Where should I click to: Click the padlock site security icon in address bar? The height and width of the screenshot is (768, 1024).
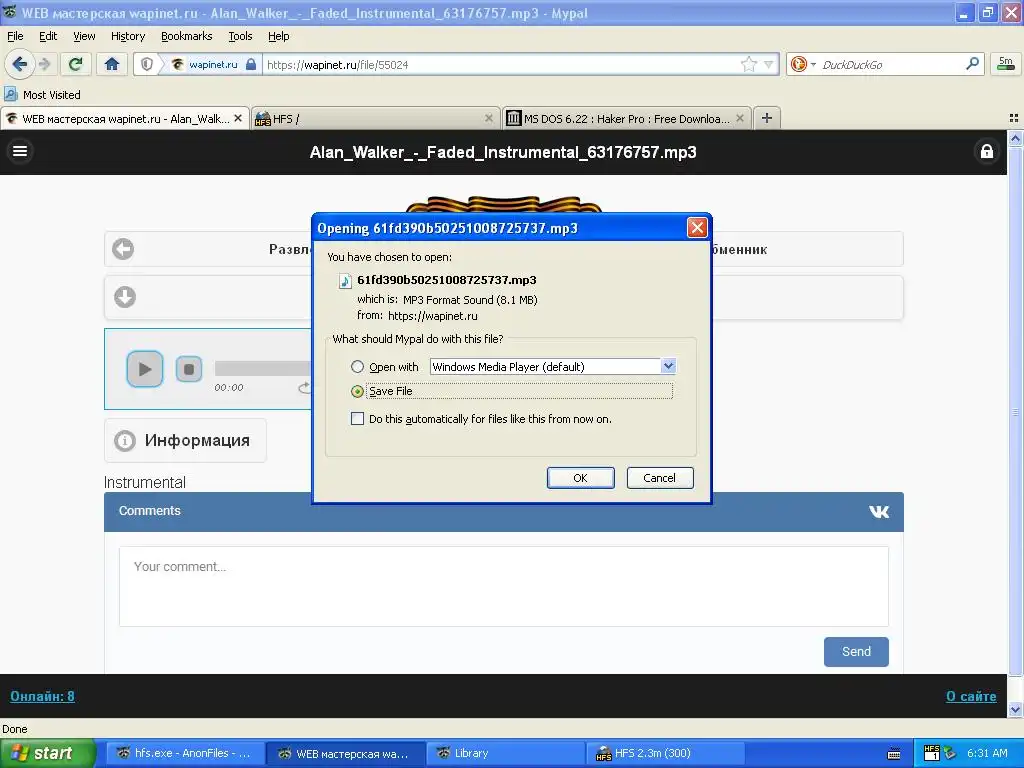(251, 64)
